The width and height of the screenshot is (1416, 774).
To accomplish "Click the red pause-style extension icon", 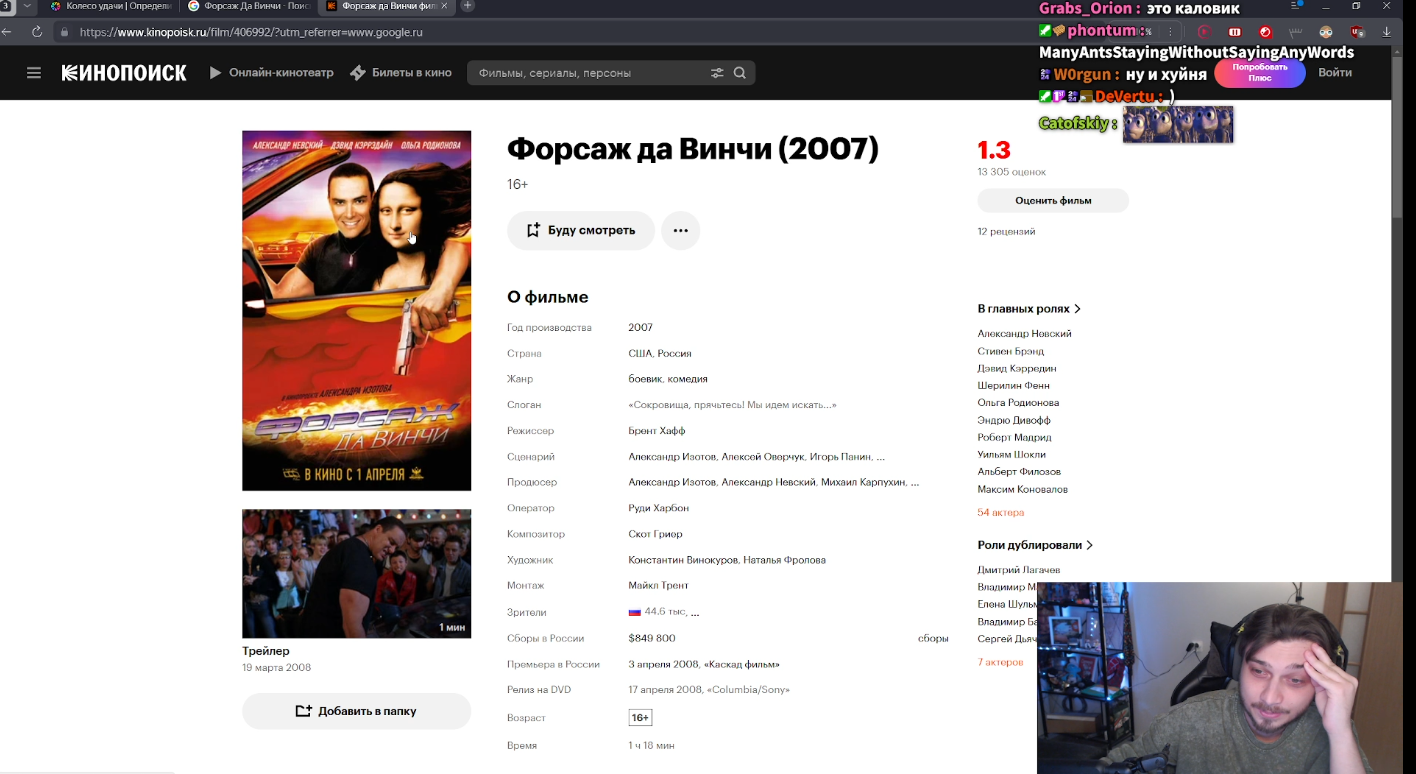I will [x=1235, y=32].
